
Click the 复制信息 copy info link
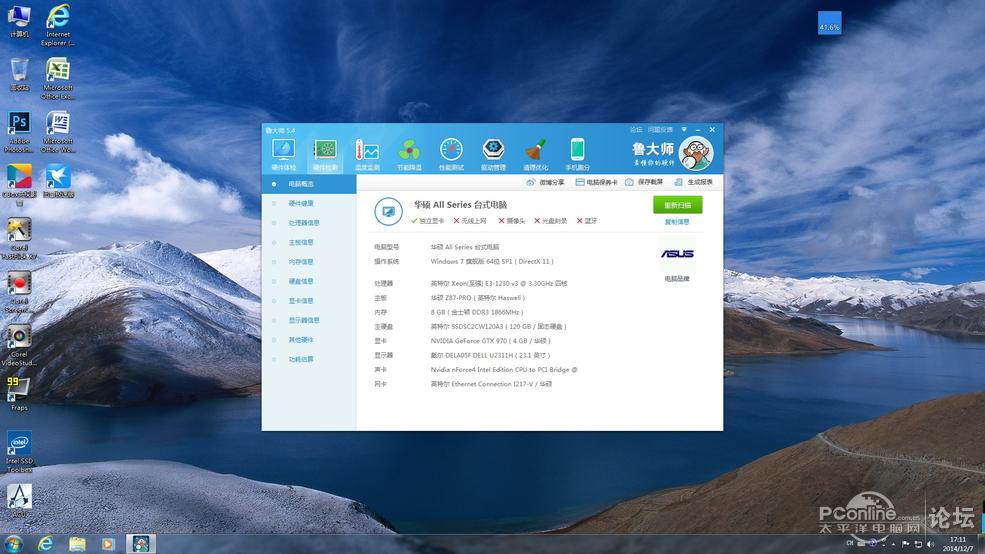click(677, 222)
